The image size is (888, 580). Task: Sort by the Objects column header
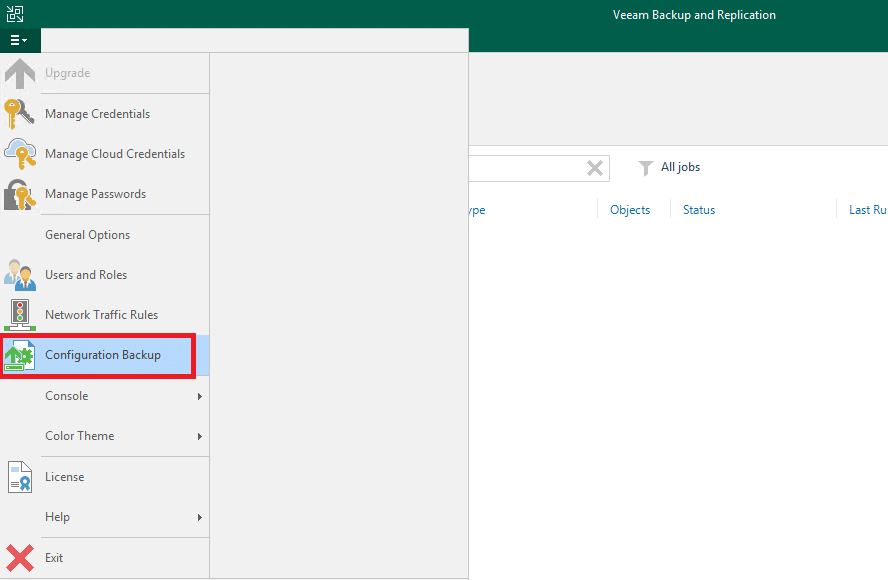(x=630, y=210)
